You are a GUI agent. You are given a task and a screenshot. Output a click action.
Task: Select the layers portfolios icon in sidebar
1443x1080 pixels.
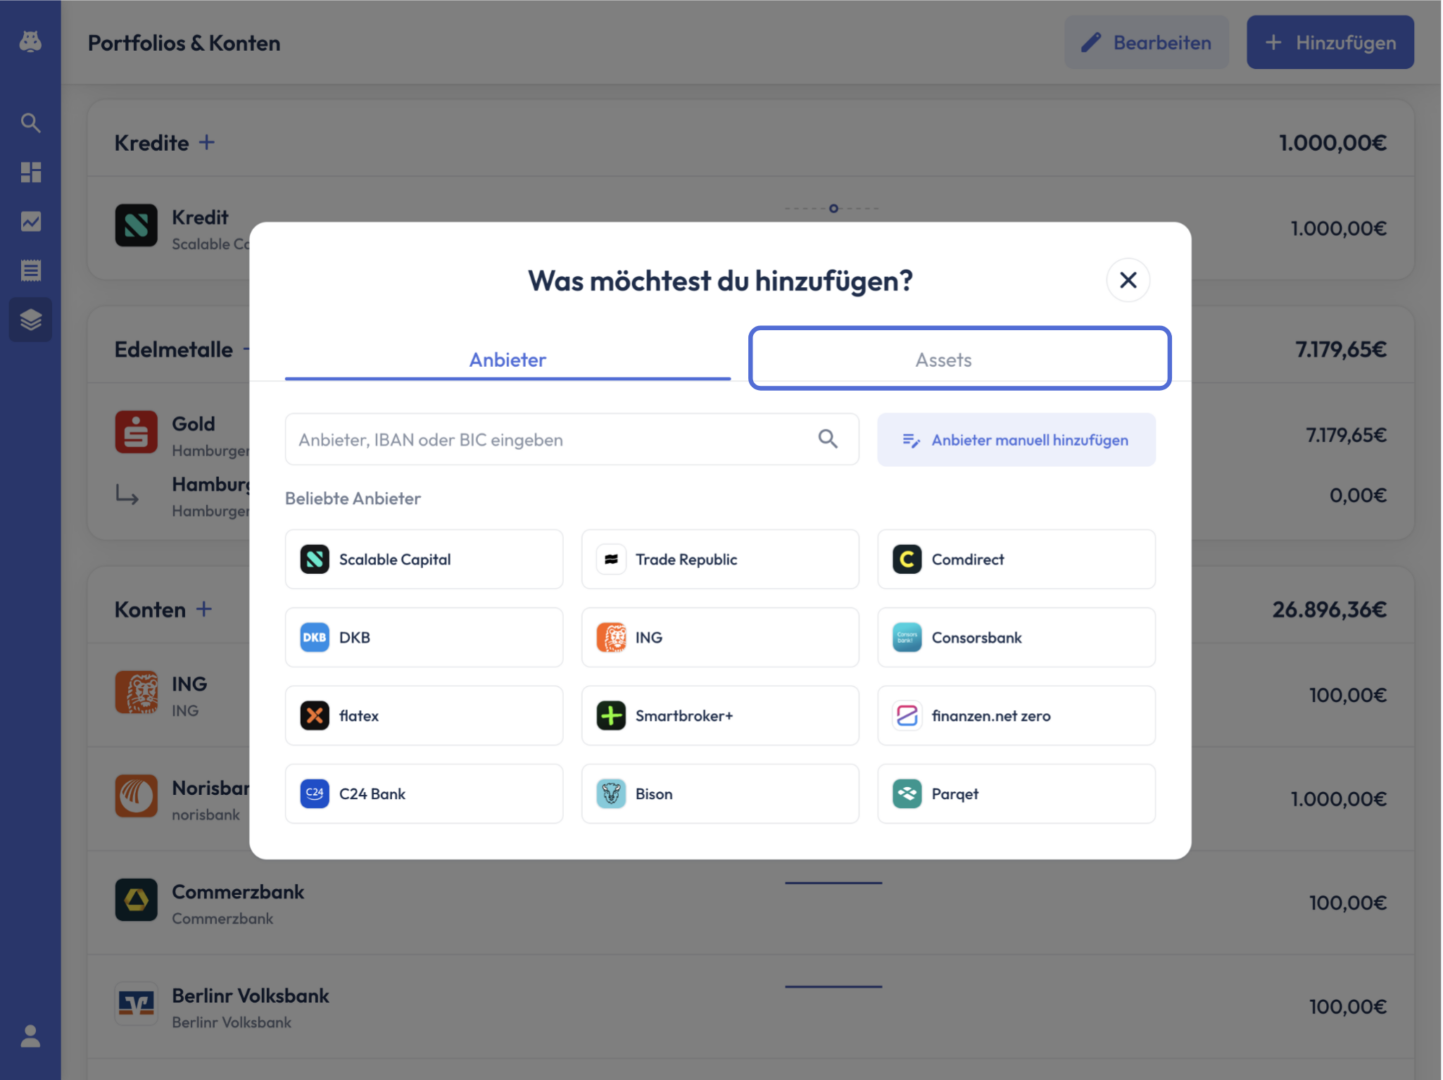(x=31, y=320)
